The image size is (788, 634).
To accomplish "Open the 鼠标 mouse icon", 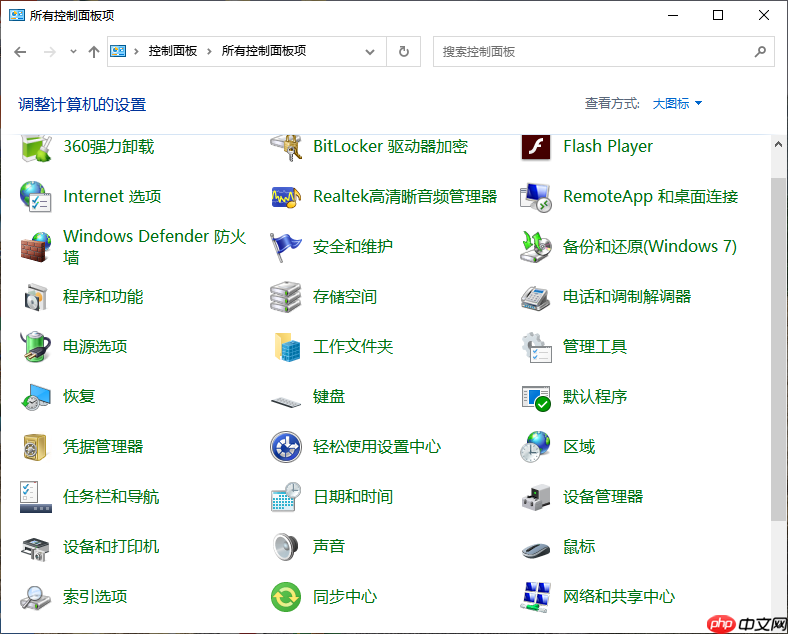I will [x=536, y=550].
